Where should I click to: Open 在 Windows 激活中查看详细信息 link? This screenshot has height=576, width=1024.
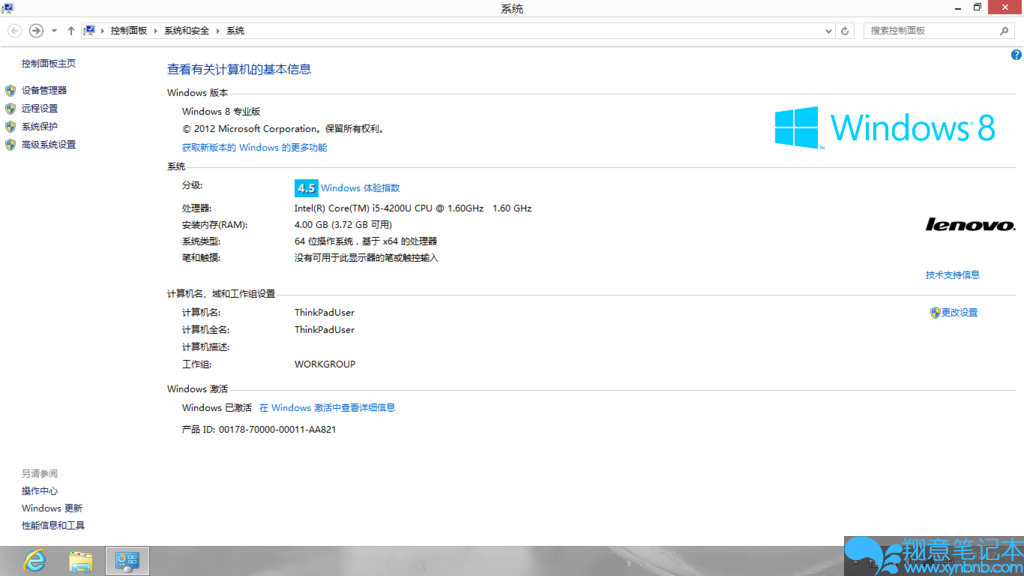[327, 408]
